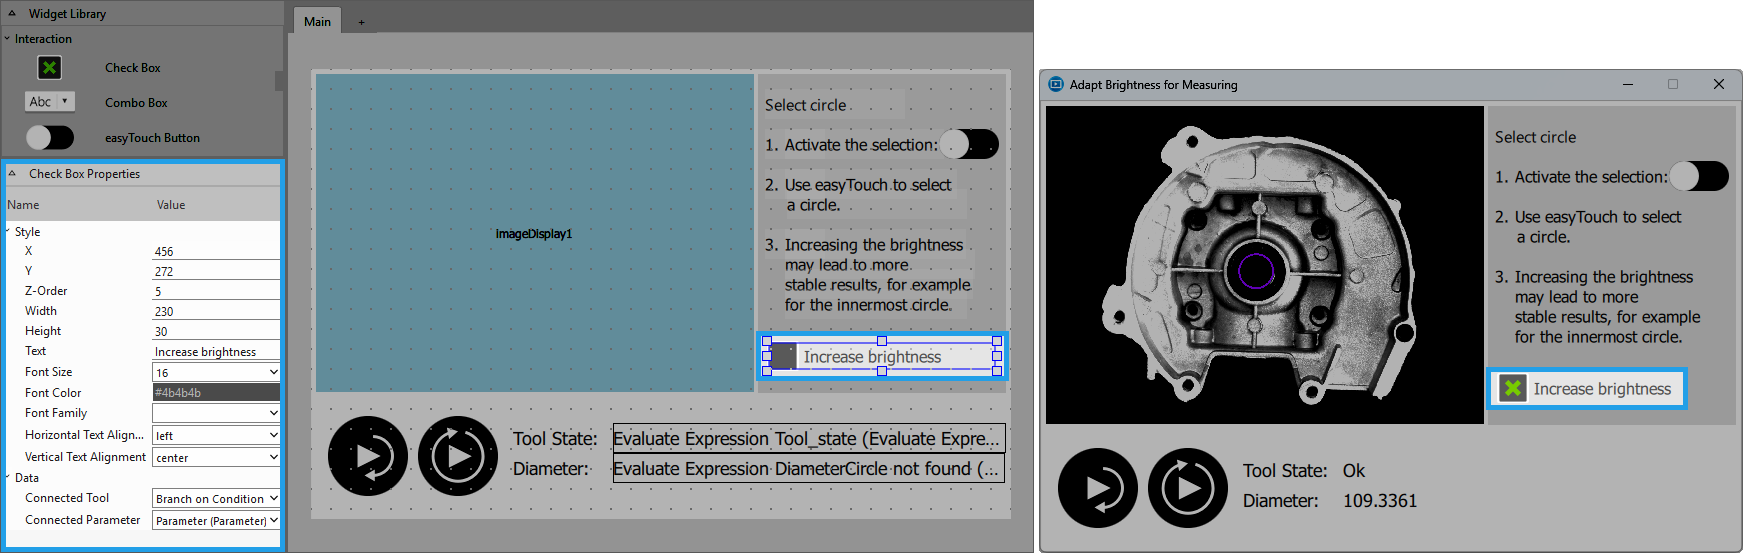Screen dimensions: 1743x553
Task: Open the Font Size dropdown
Action: [x=273, y=372]
